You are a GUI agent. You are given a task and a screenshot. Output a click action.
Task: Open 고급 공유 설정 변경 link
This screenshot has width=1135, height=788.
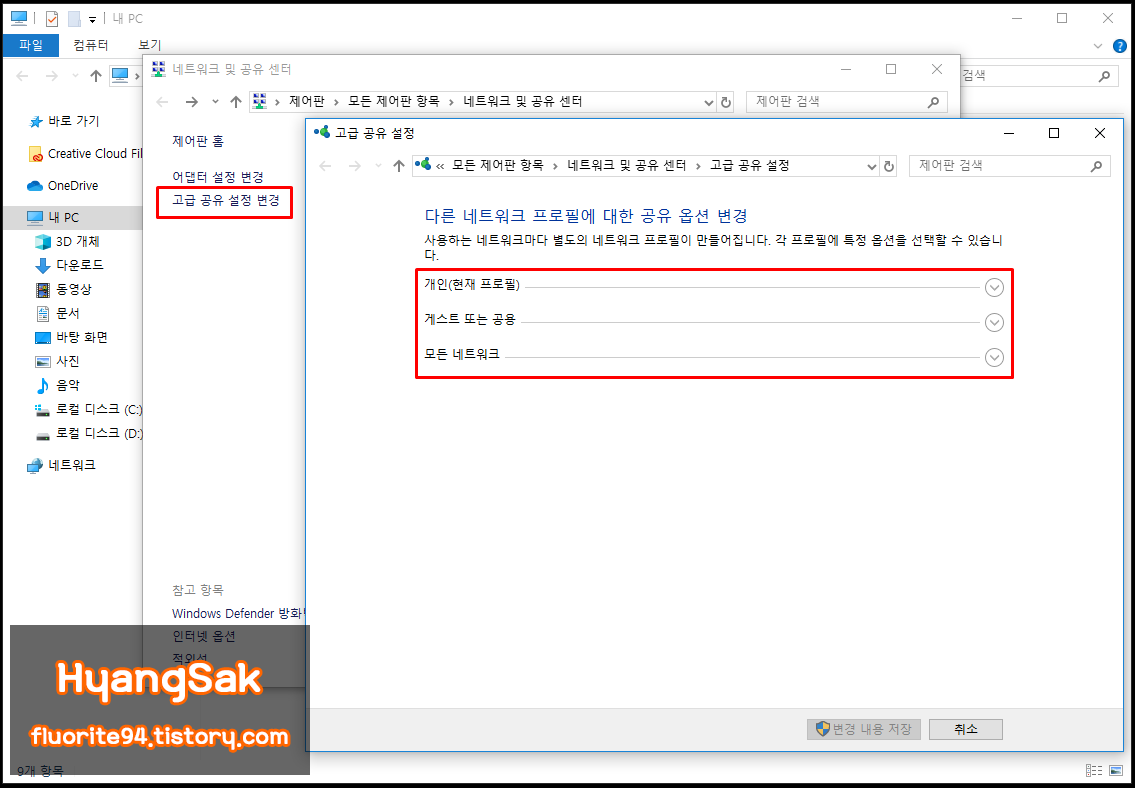pyautogui.click(x=225, y=200)
